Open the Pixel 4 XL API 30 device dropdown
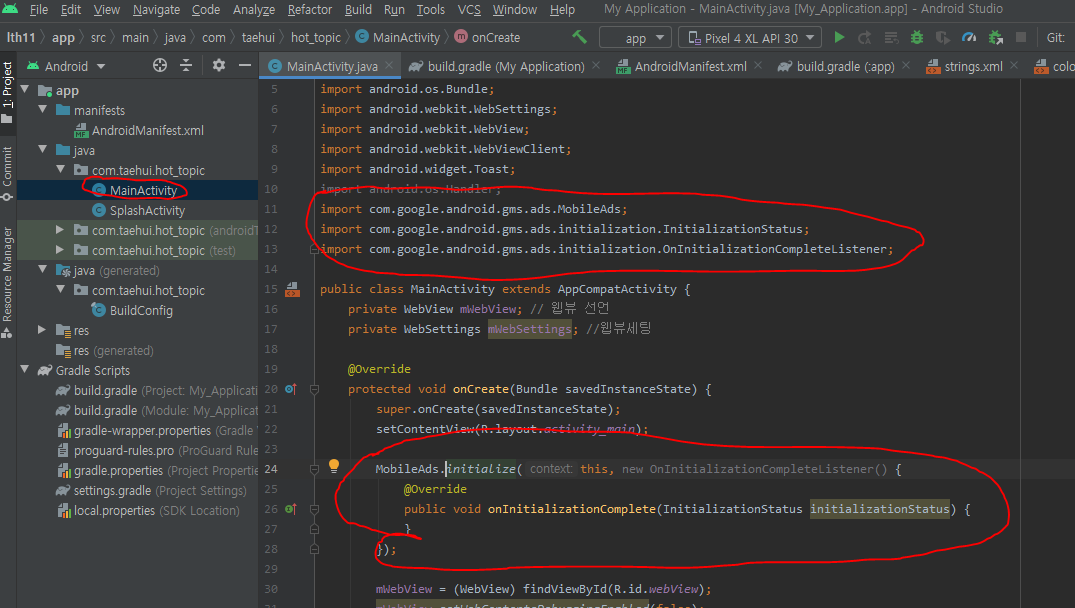 pyautogui.click(x=751, y=38)
